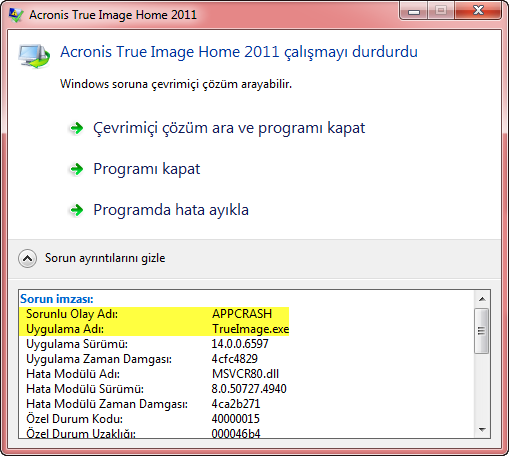Select exception code 40000015

pyautogui.click(x=236, y=419)
